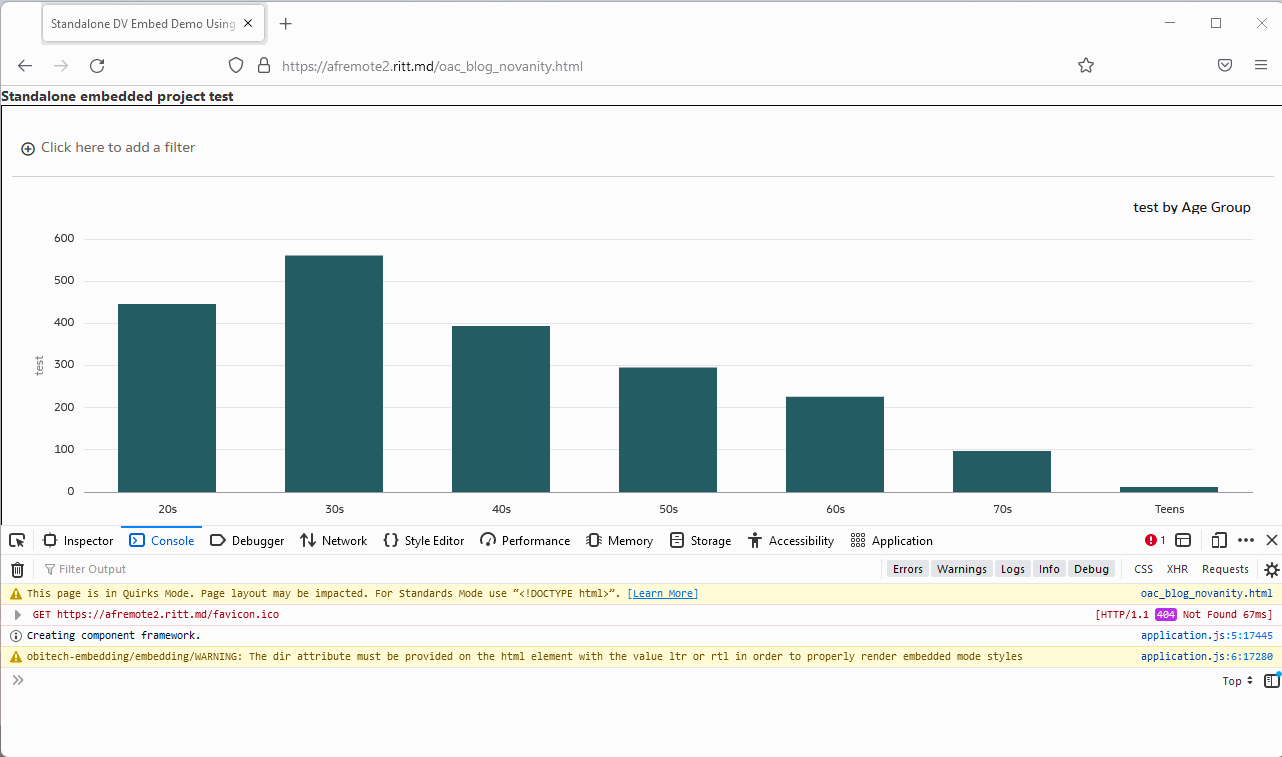Expand the favicon.ico GET request row
1282x757 pixels.
(17, 614)
